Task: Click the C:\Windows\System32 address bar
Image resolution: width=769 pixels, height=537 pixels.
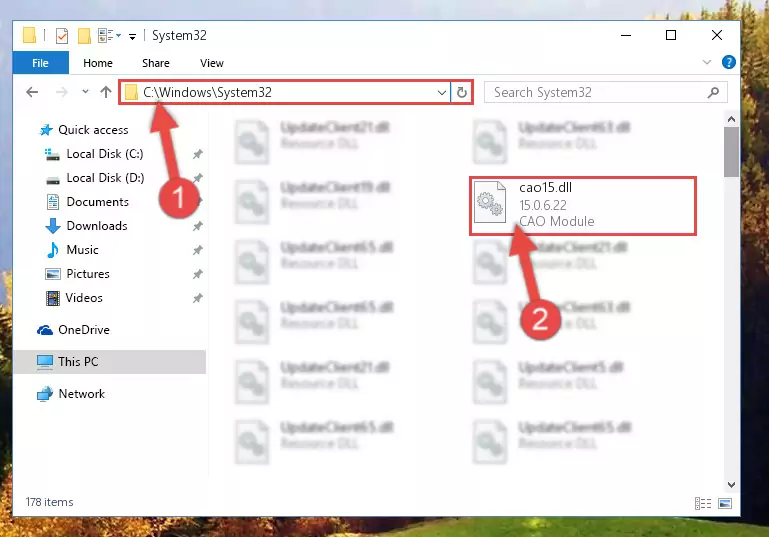Action: coord(284,92)
